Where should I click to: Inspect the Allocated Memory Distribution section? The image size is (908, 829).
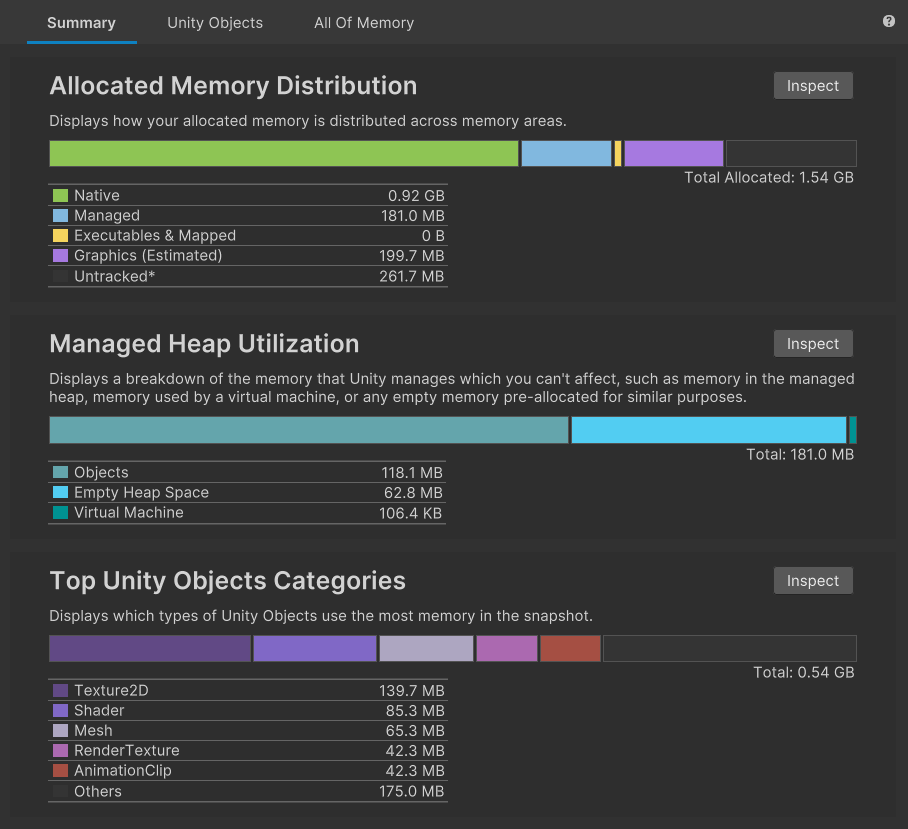point(813,86)
